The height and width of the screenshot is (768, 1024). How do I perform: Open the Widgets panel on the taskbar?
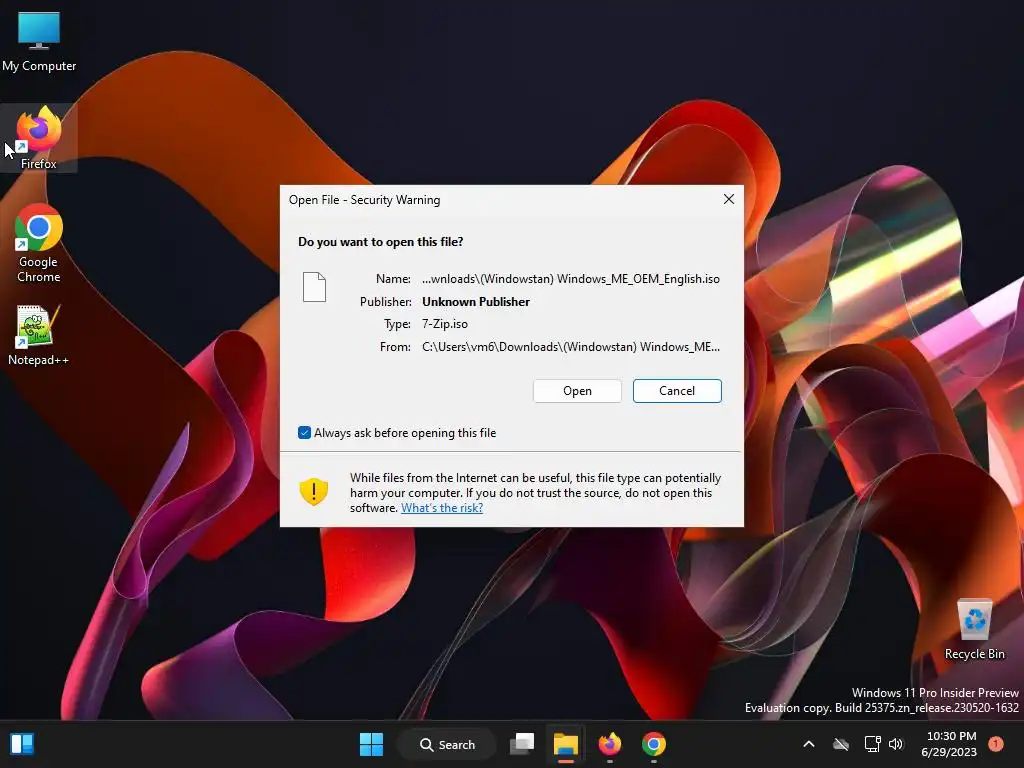pyautogui.click(x=22, y=744)
